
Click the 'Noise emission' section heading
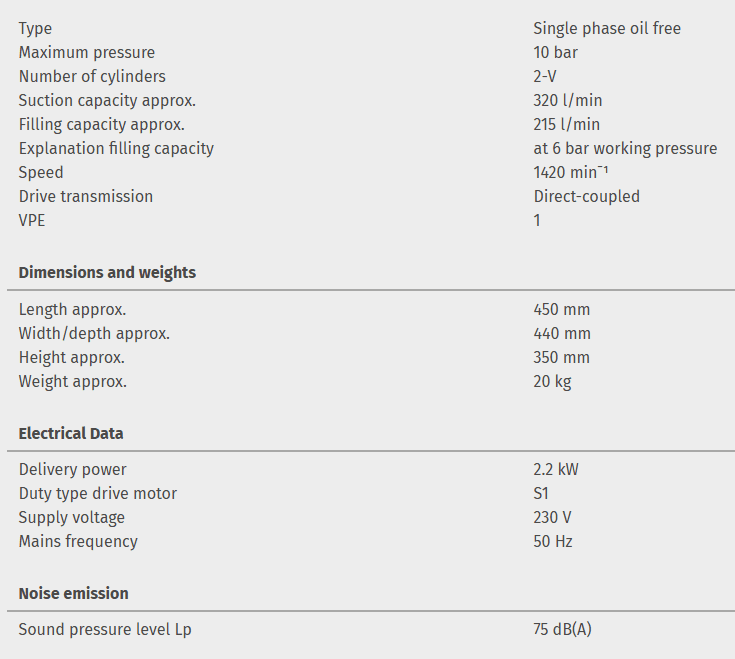[x=73, y=593]
